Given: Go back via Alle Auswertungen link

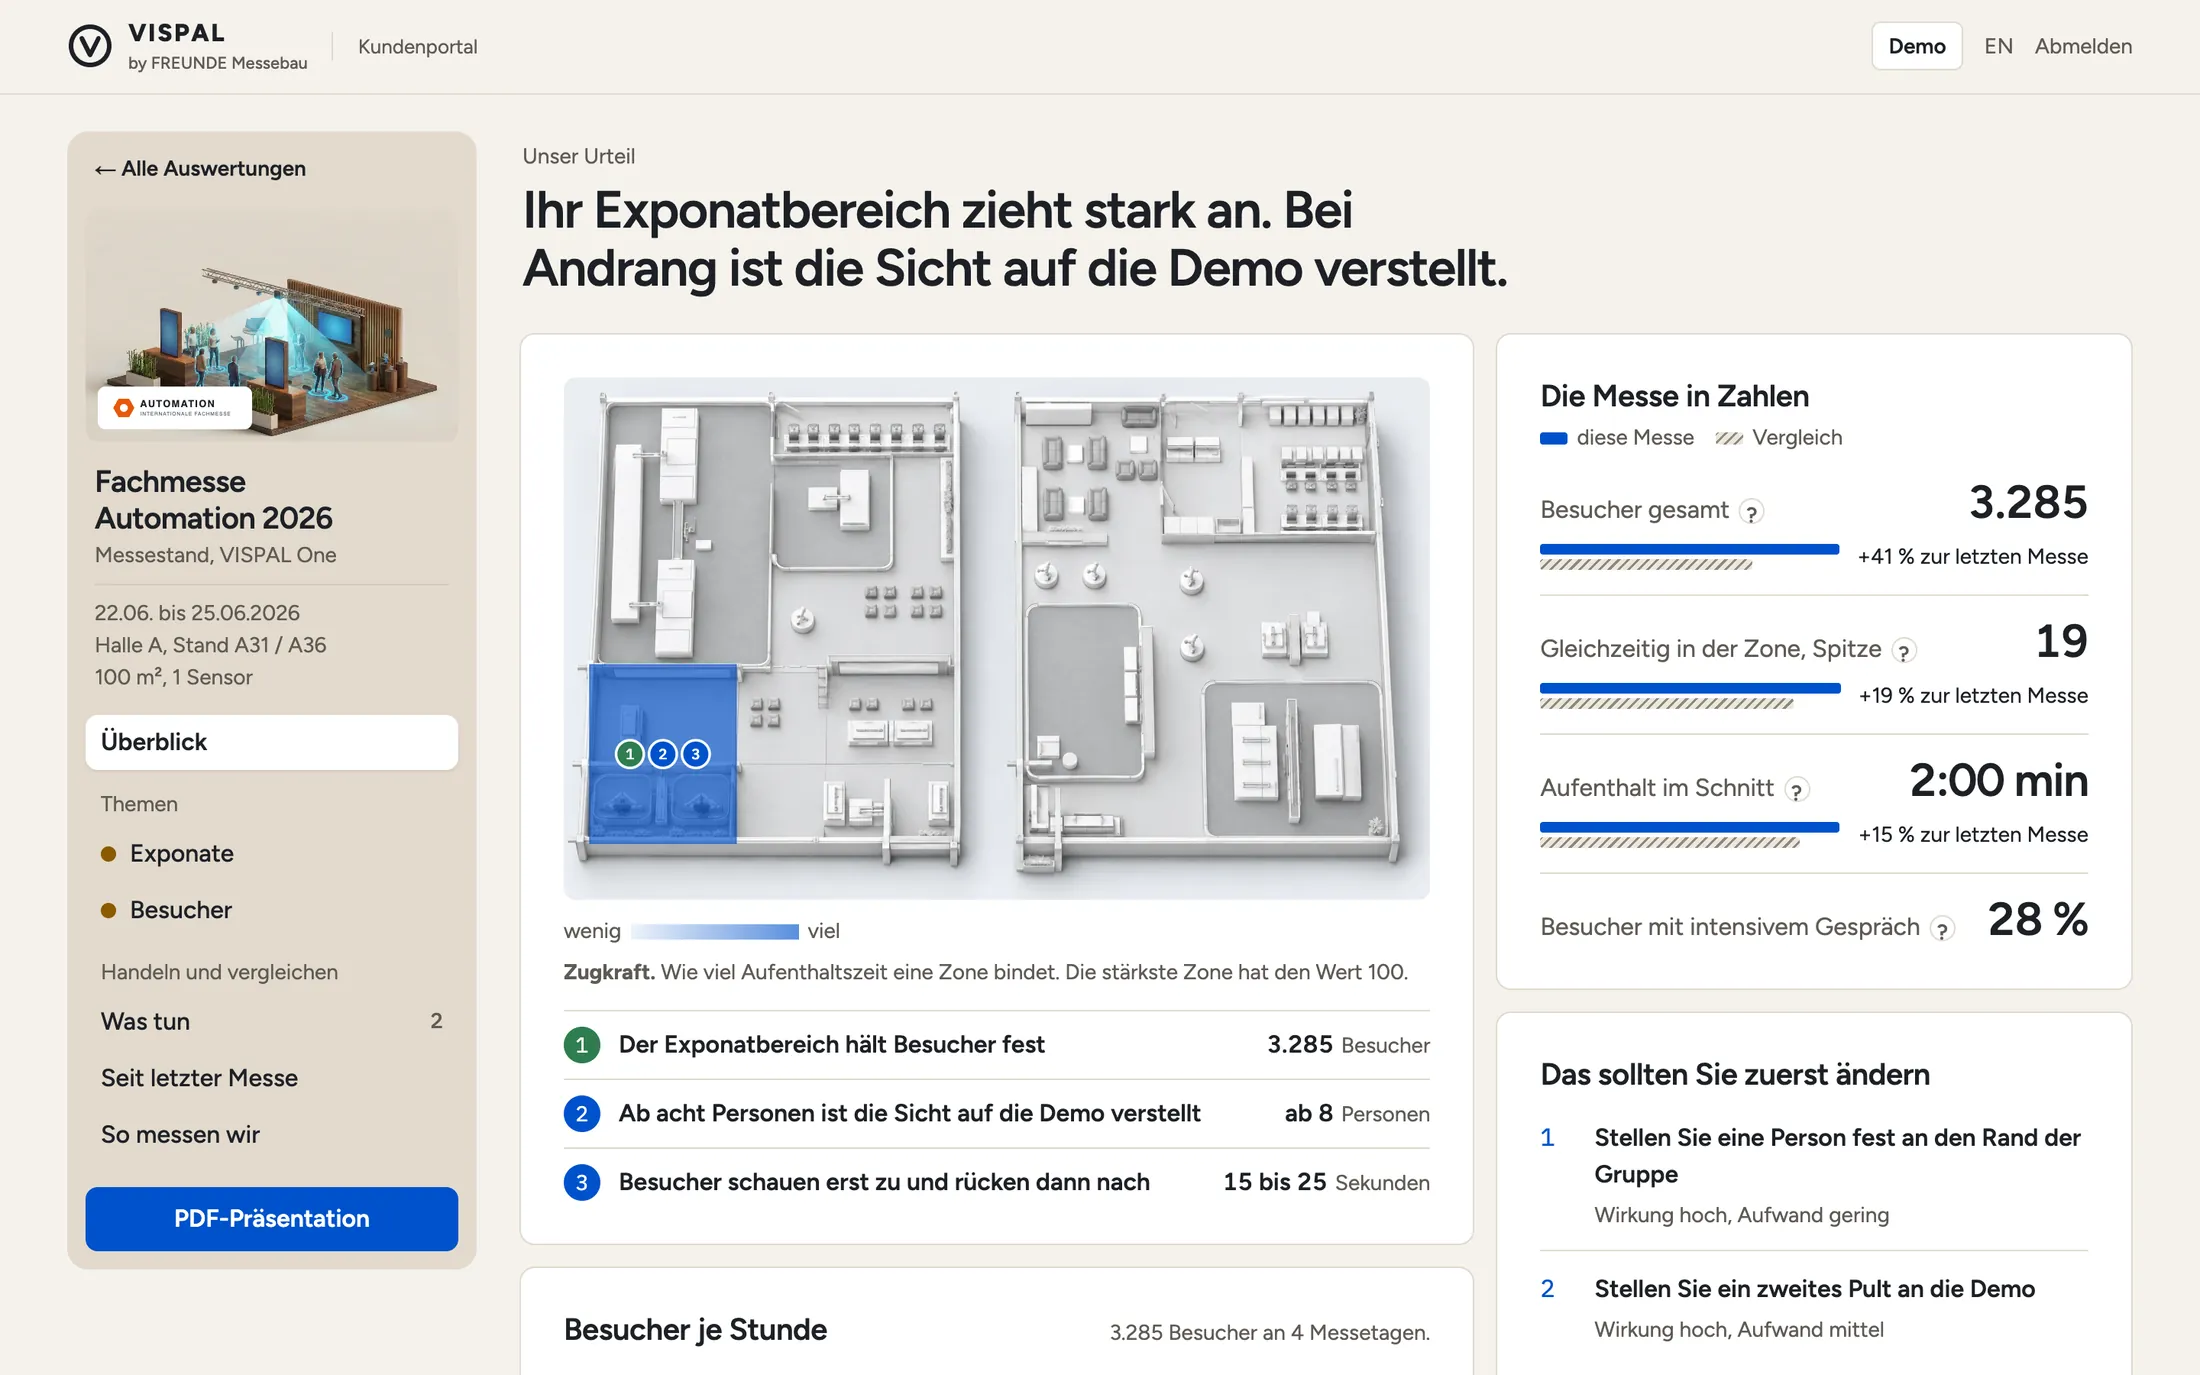Looking at the screenshot, I should pyautogui.click(x=200, y=168).
